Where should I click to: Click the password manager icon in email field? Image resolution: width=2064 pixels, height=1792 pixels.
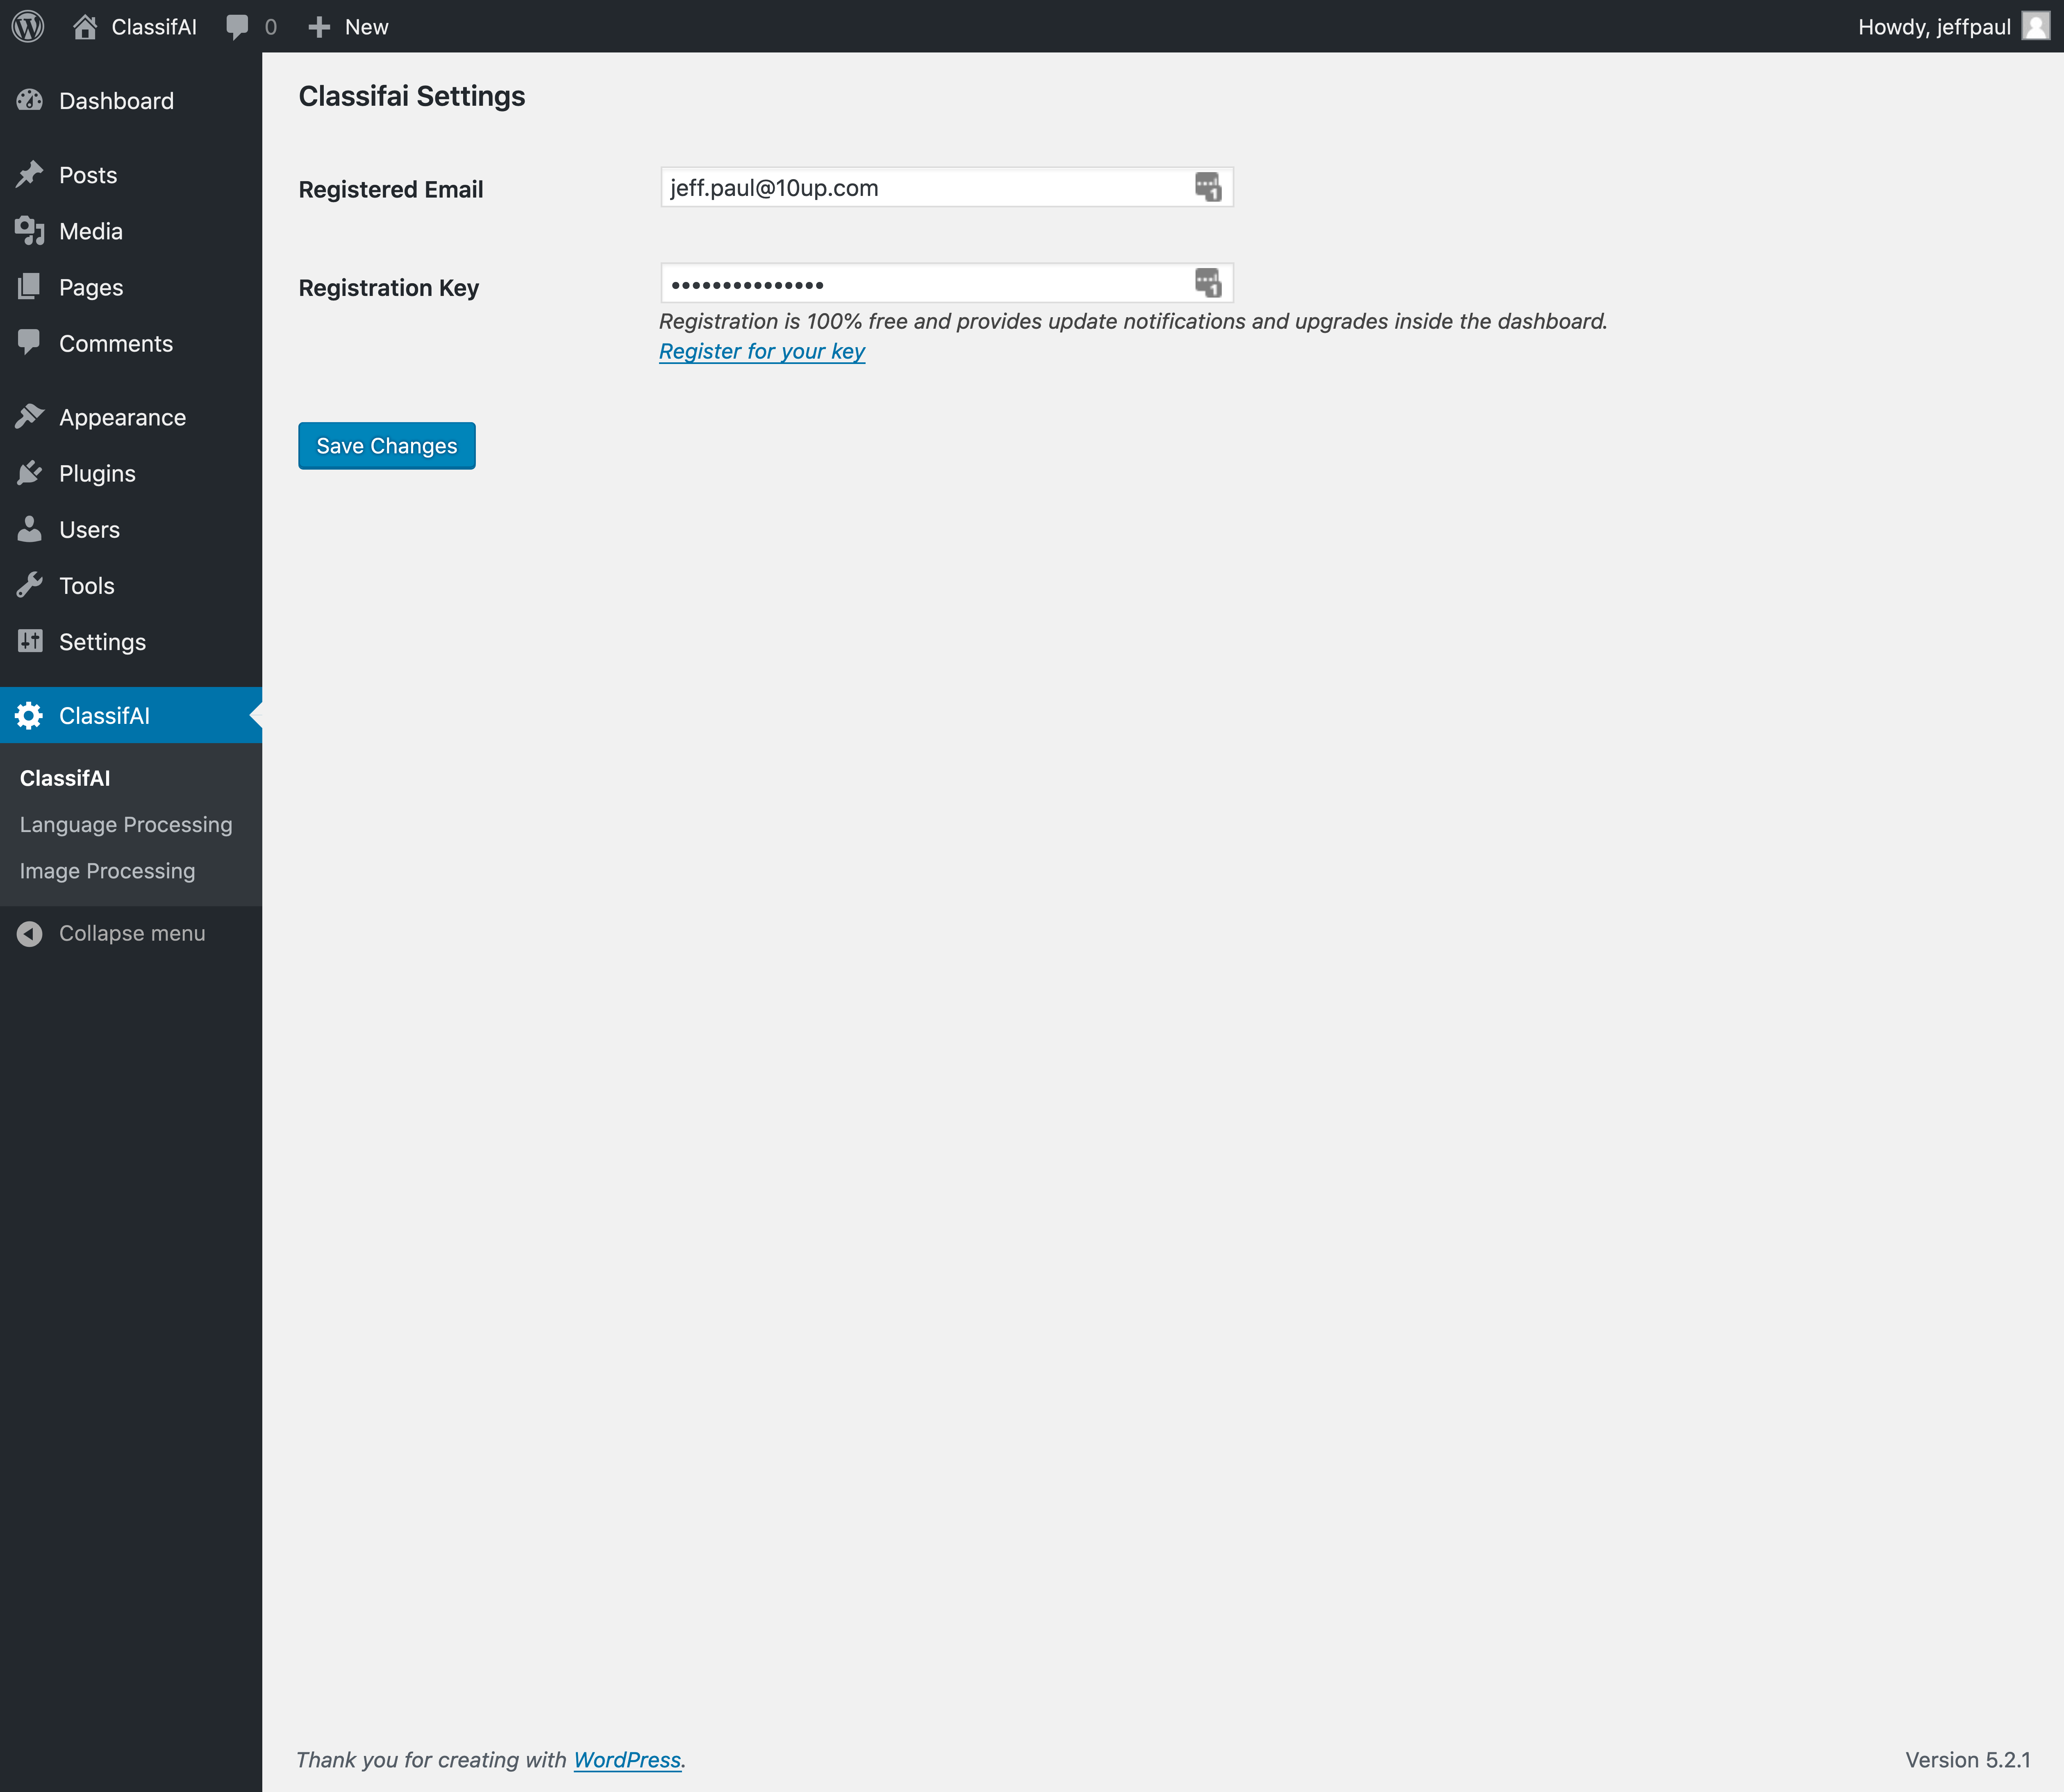[1208, 187]
